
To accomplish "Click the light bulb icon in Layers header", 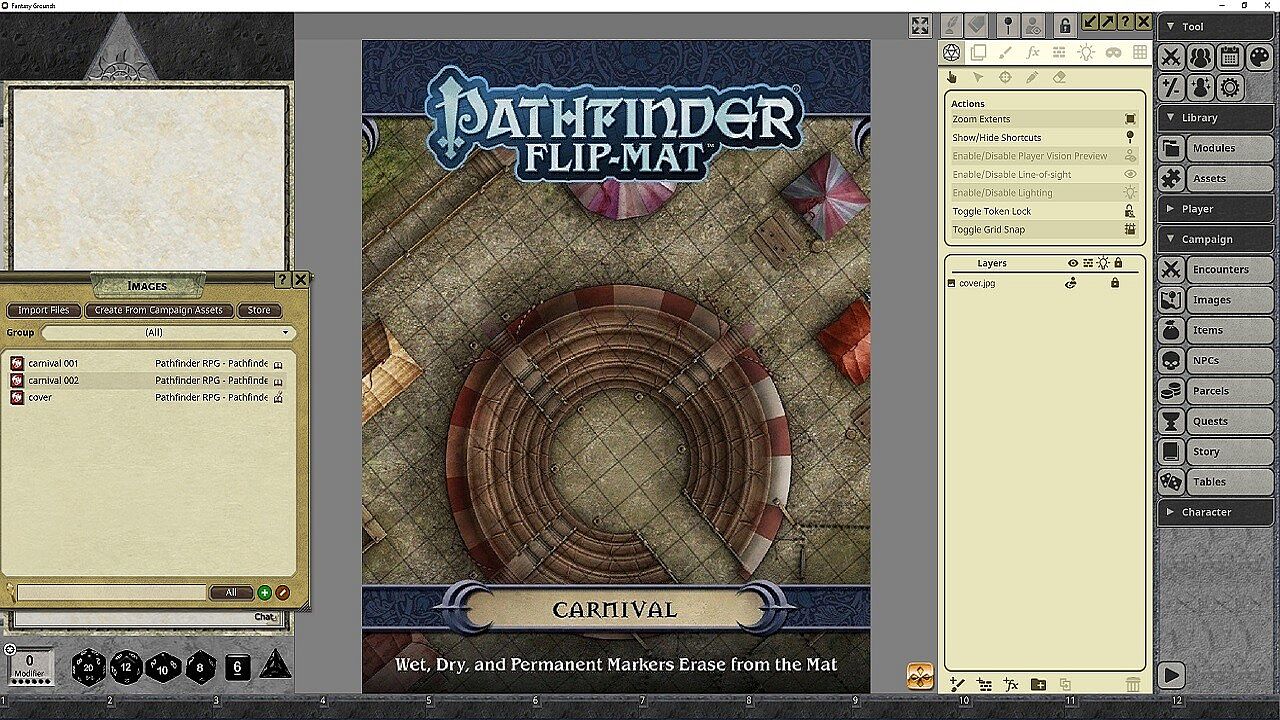I will coord(1103,263).
